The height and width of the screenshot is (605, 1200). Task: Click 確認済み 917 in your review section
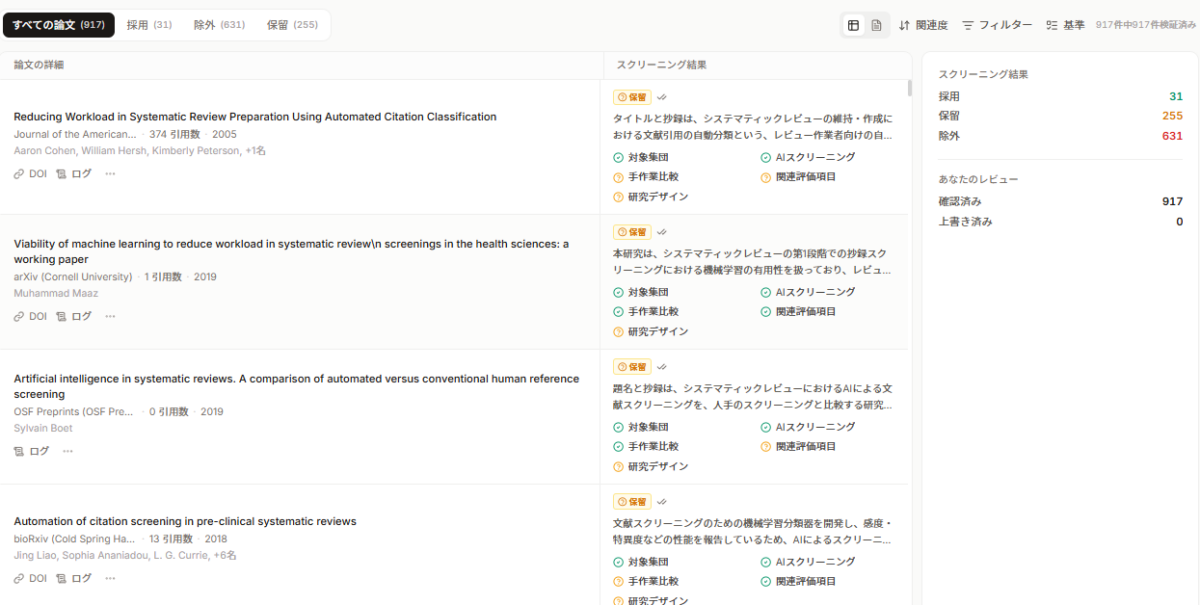tap(1061, 202)
